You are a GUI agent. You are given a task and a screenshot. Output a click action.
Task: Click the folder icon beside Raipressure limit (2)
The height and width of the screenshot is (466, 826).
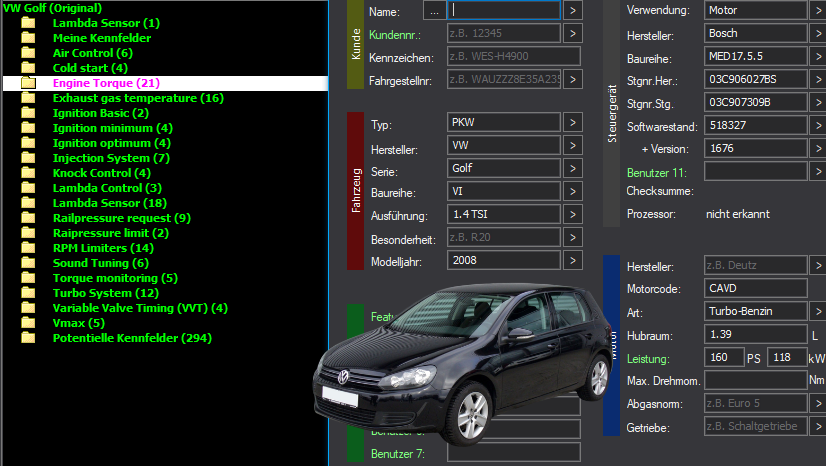pos(28,233)
